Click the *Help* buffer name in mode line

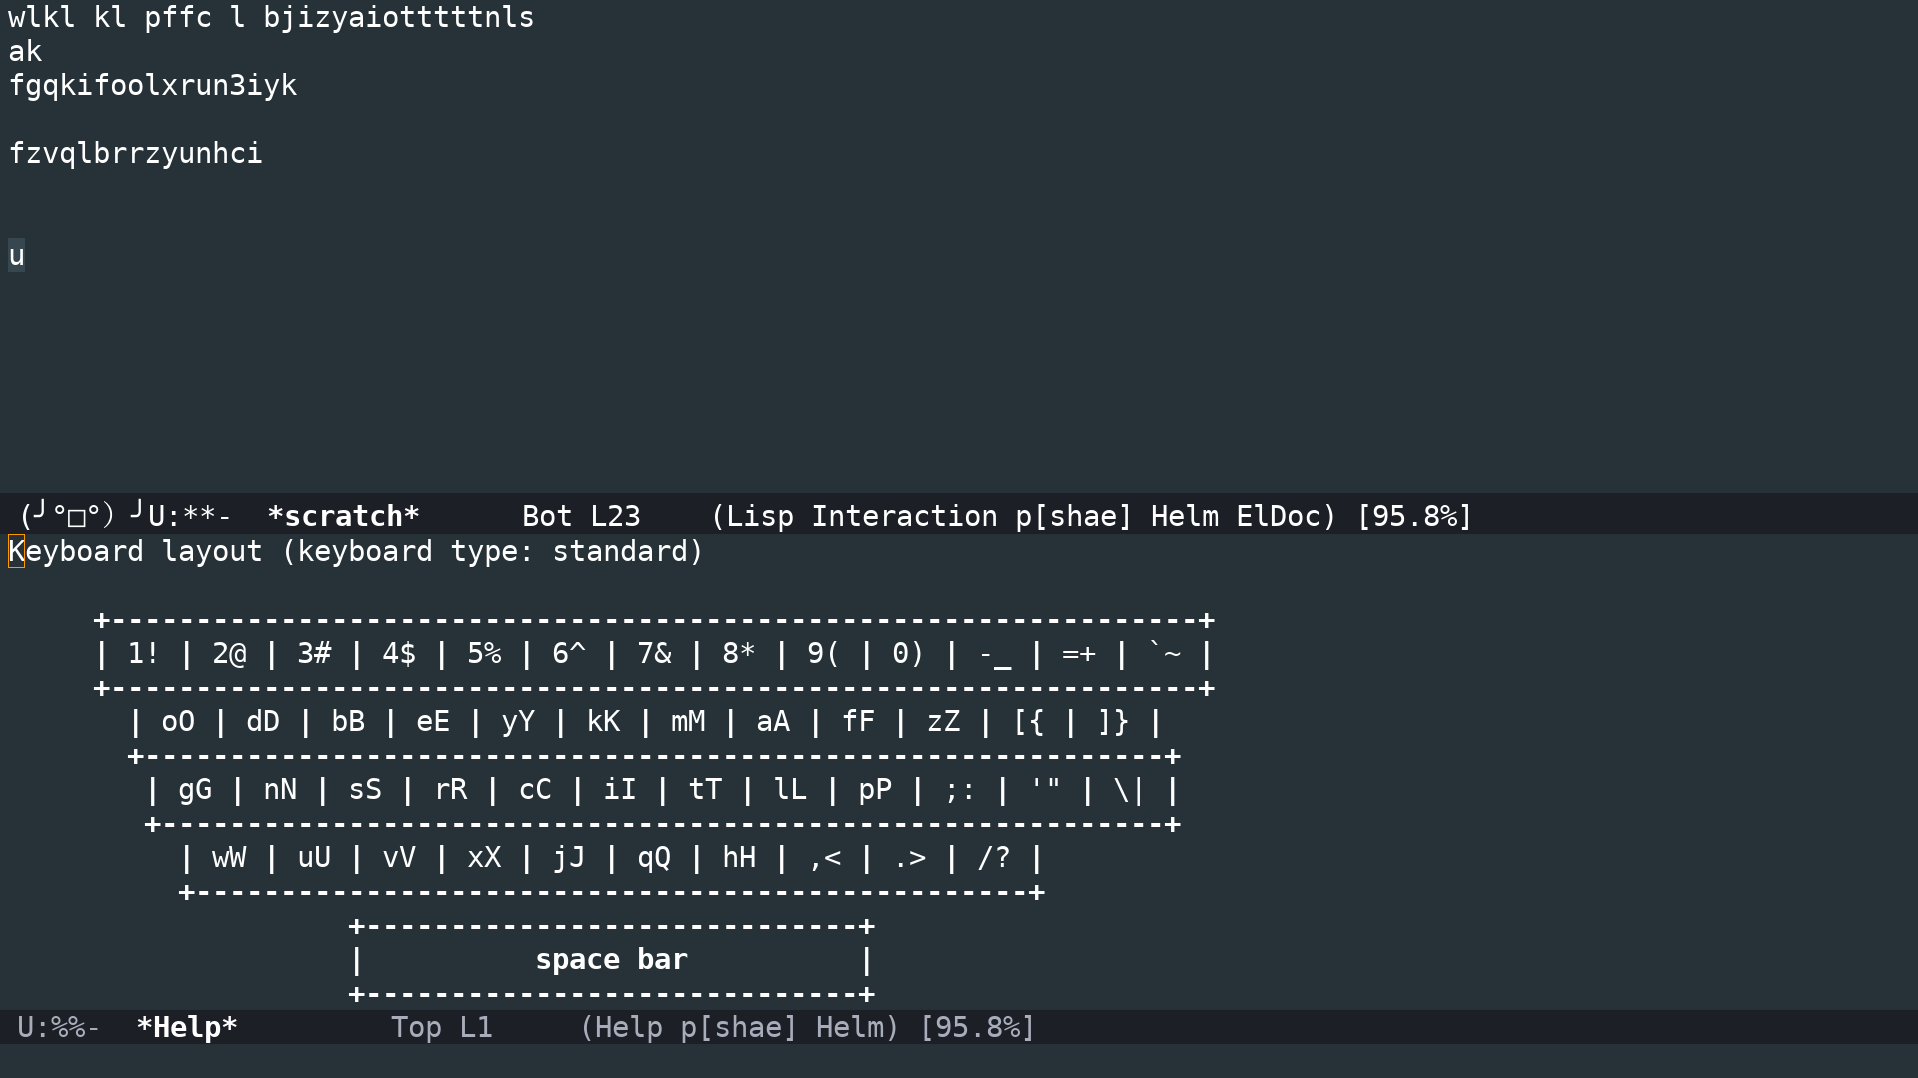(187, 1027)
